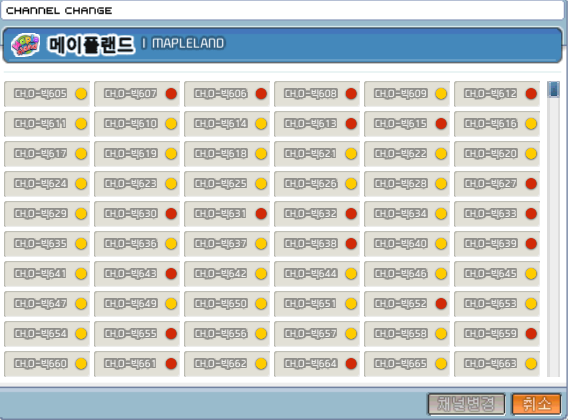Pick channel CH.0-빅629

pos(47,214)
